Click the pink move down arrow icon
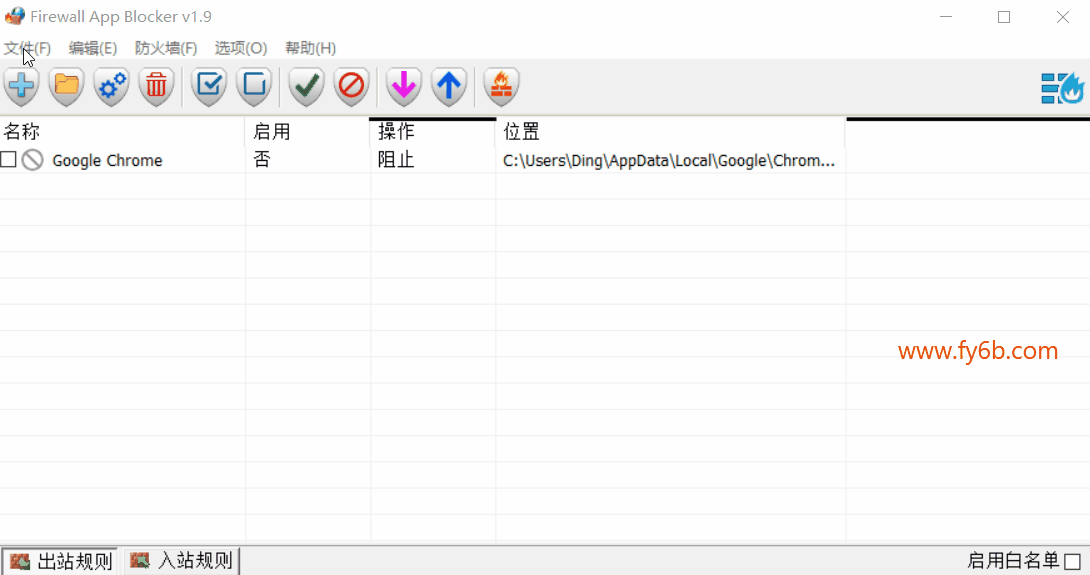The width and height of the screenshot is (1090, 575). click(404, 86)
